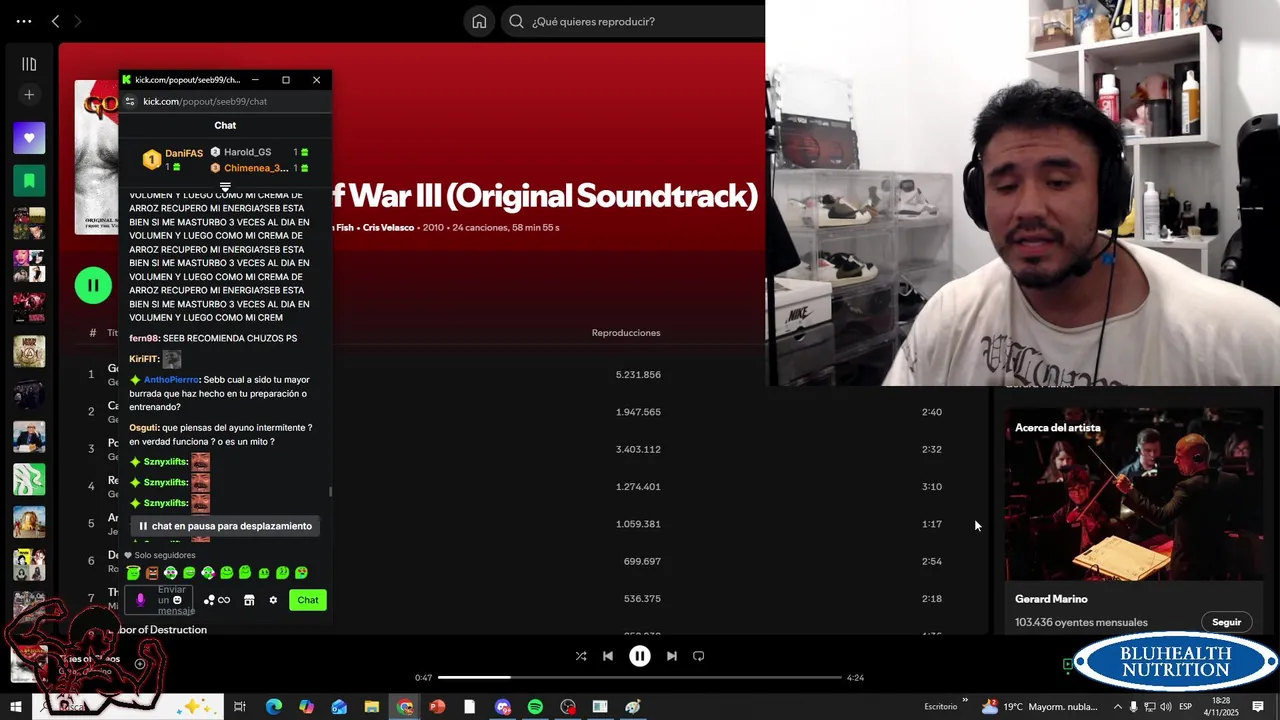Click fern98 username in chat
This screenshot has width=1280, height=720.
point(143,338)
